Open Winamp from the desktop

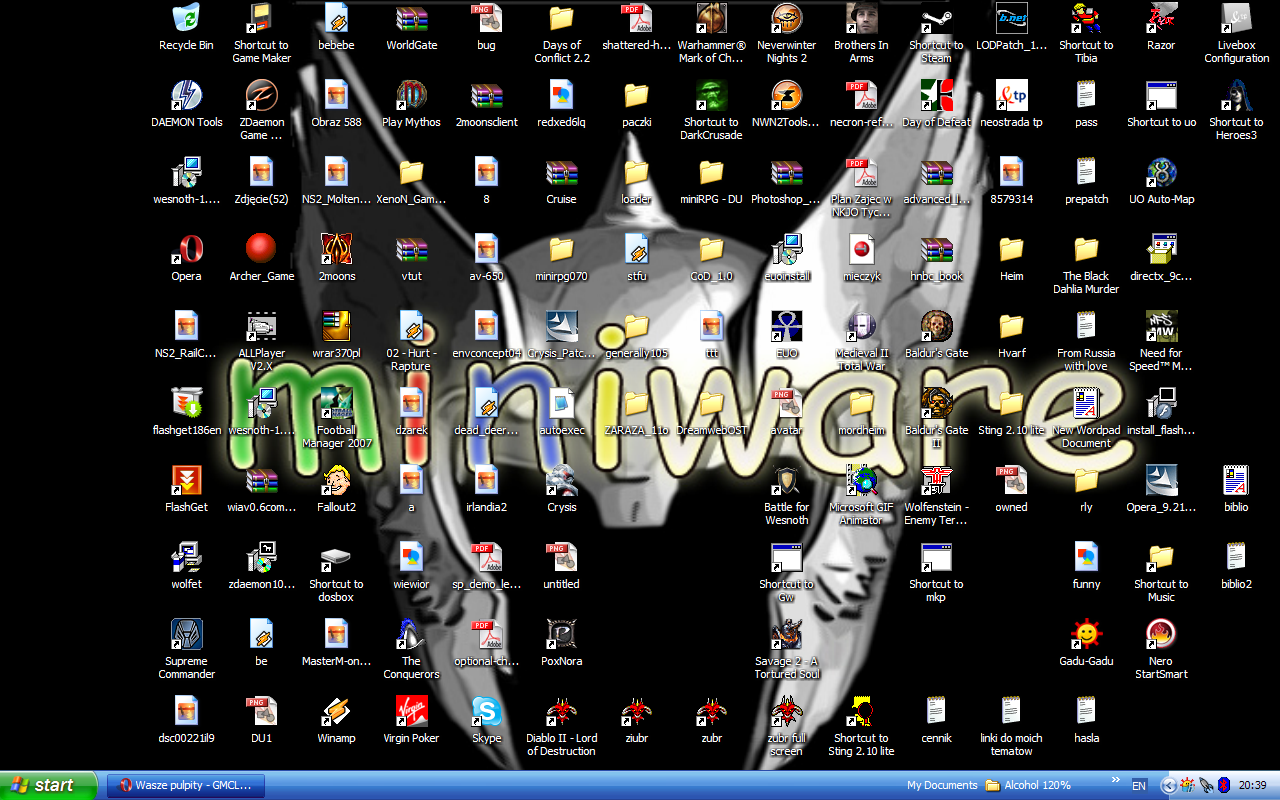pos(336,711)
